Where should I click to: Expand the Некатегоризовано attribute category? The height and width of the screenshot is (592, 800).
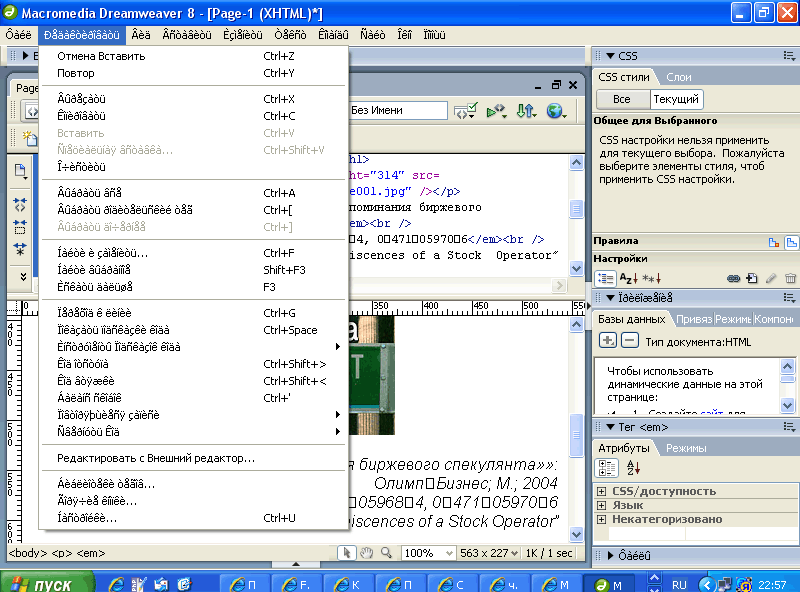602,520
